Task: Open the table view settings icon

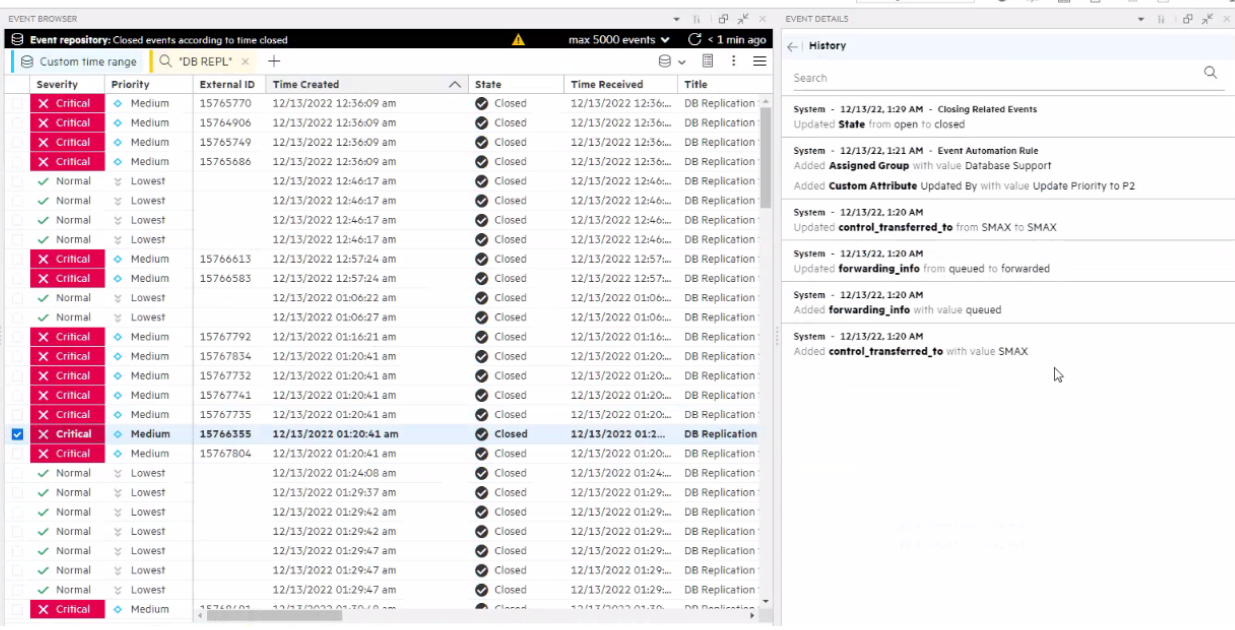Action: 706,61
